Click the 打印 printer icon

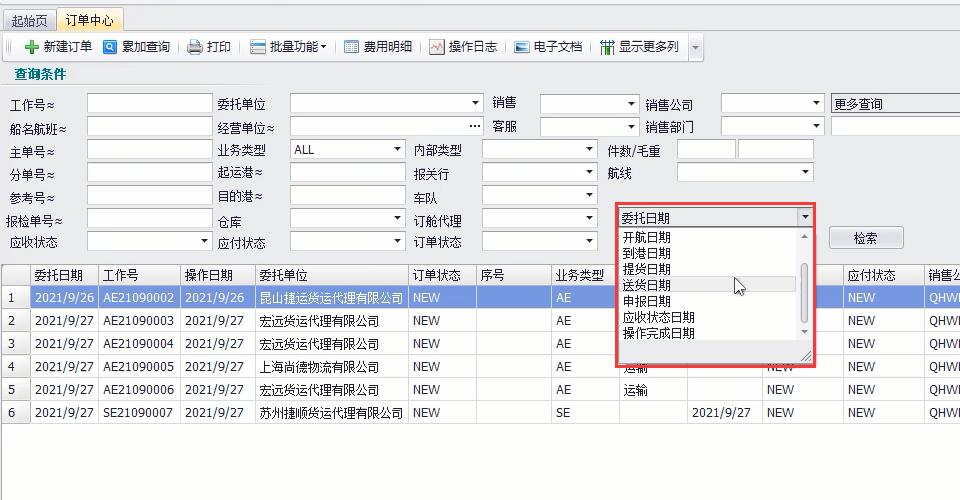[195, 47]
